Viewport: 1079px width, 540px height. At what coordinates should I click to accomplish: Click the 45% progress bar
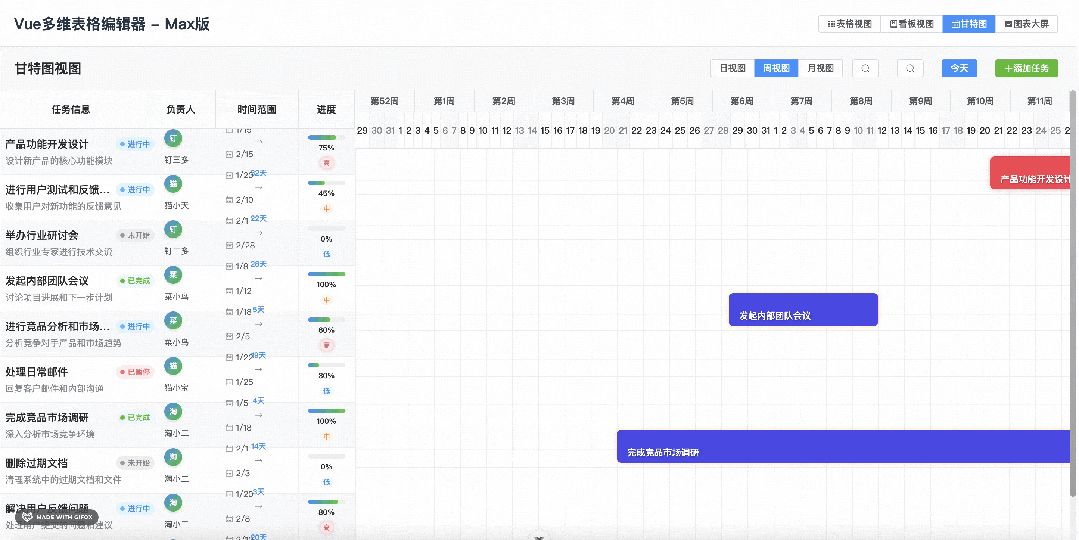[326, 183]
